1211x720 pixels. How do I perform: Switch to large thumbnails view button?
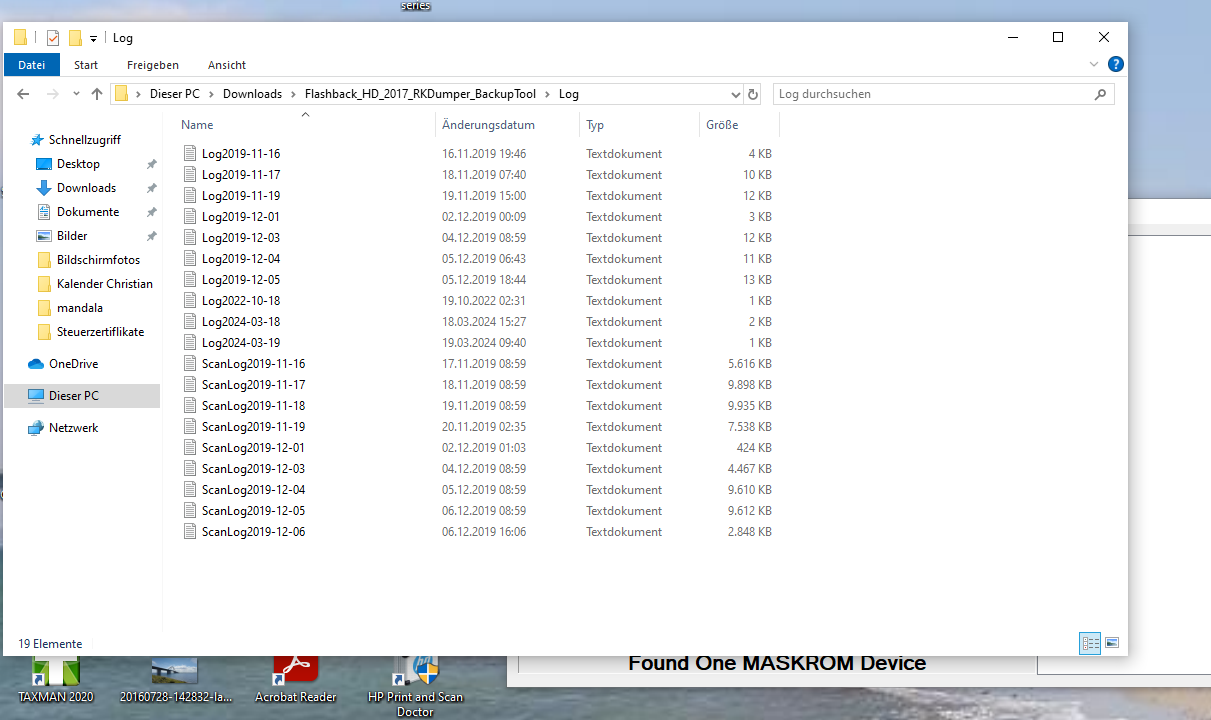[x=1112, y=643]
